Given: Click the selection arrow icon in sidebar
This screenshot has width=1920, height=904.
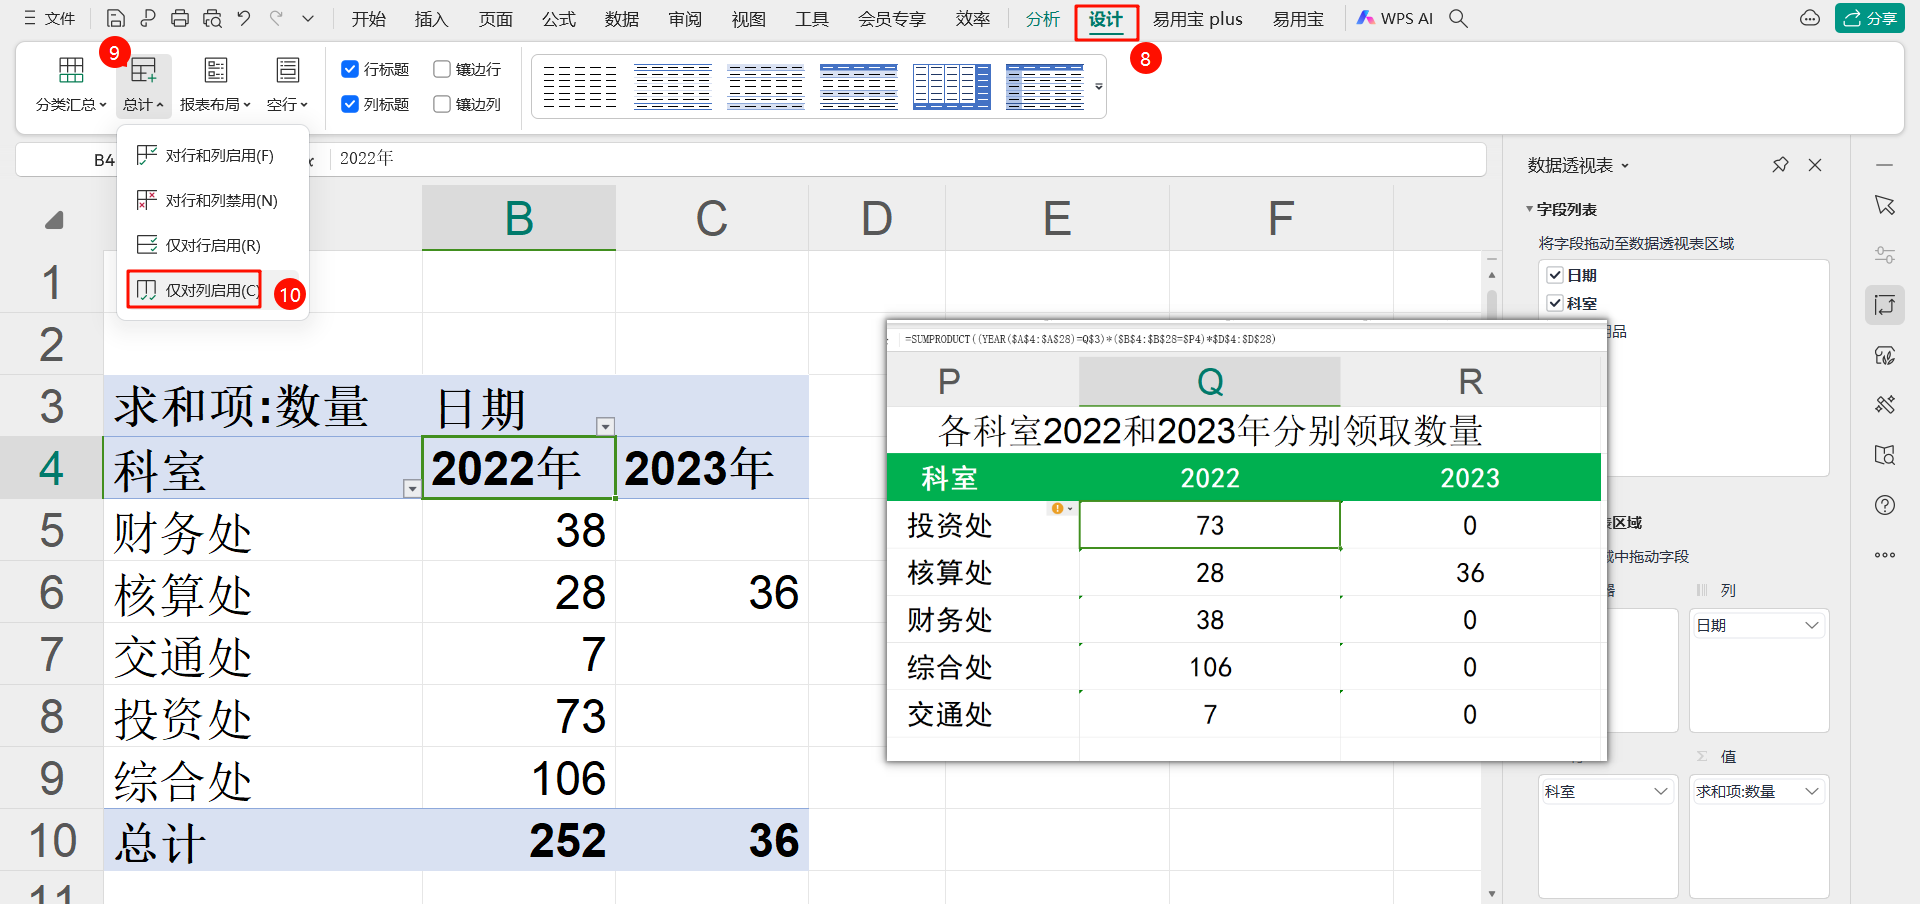Looking at the screenshot, I should click(1885, 205).
